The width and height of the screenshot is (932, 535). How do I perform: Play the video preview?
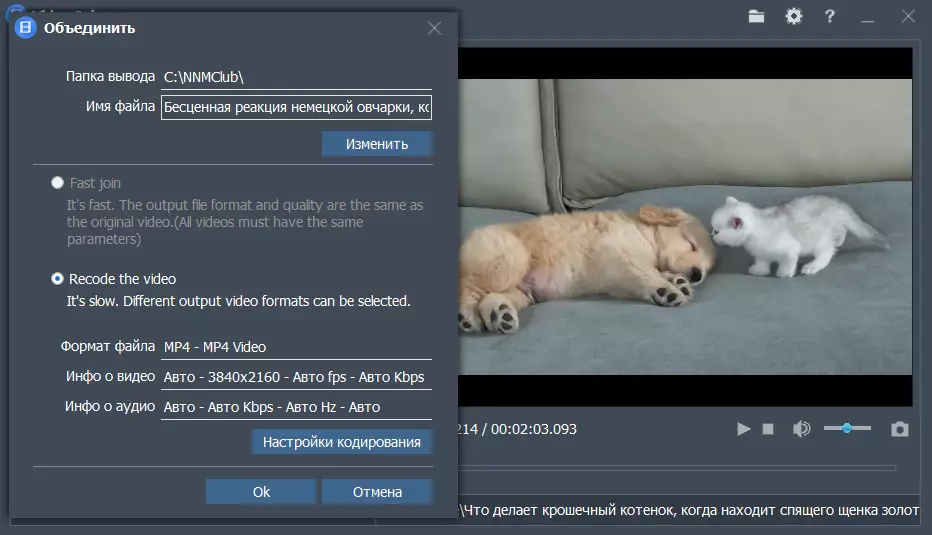(744, 429)
